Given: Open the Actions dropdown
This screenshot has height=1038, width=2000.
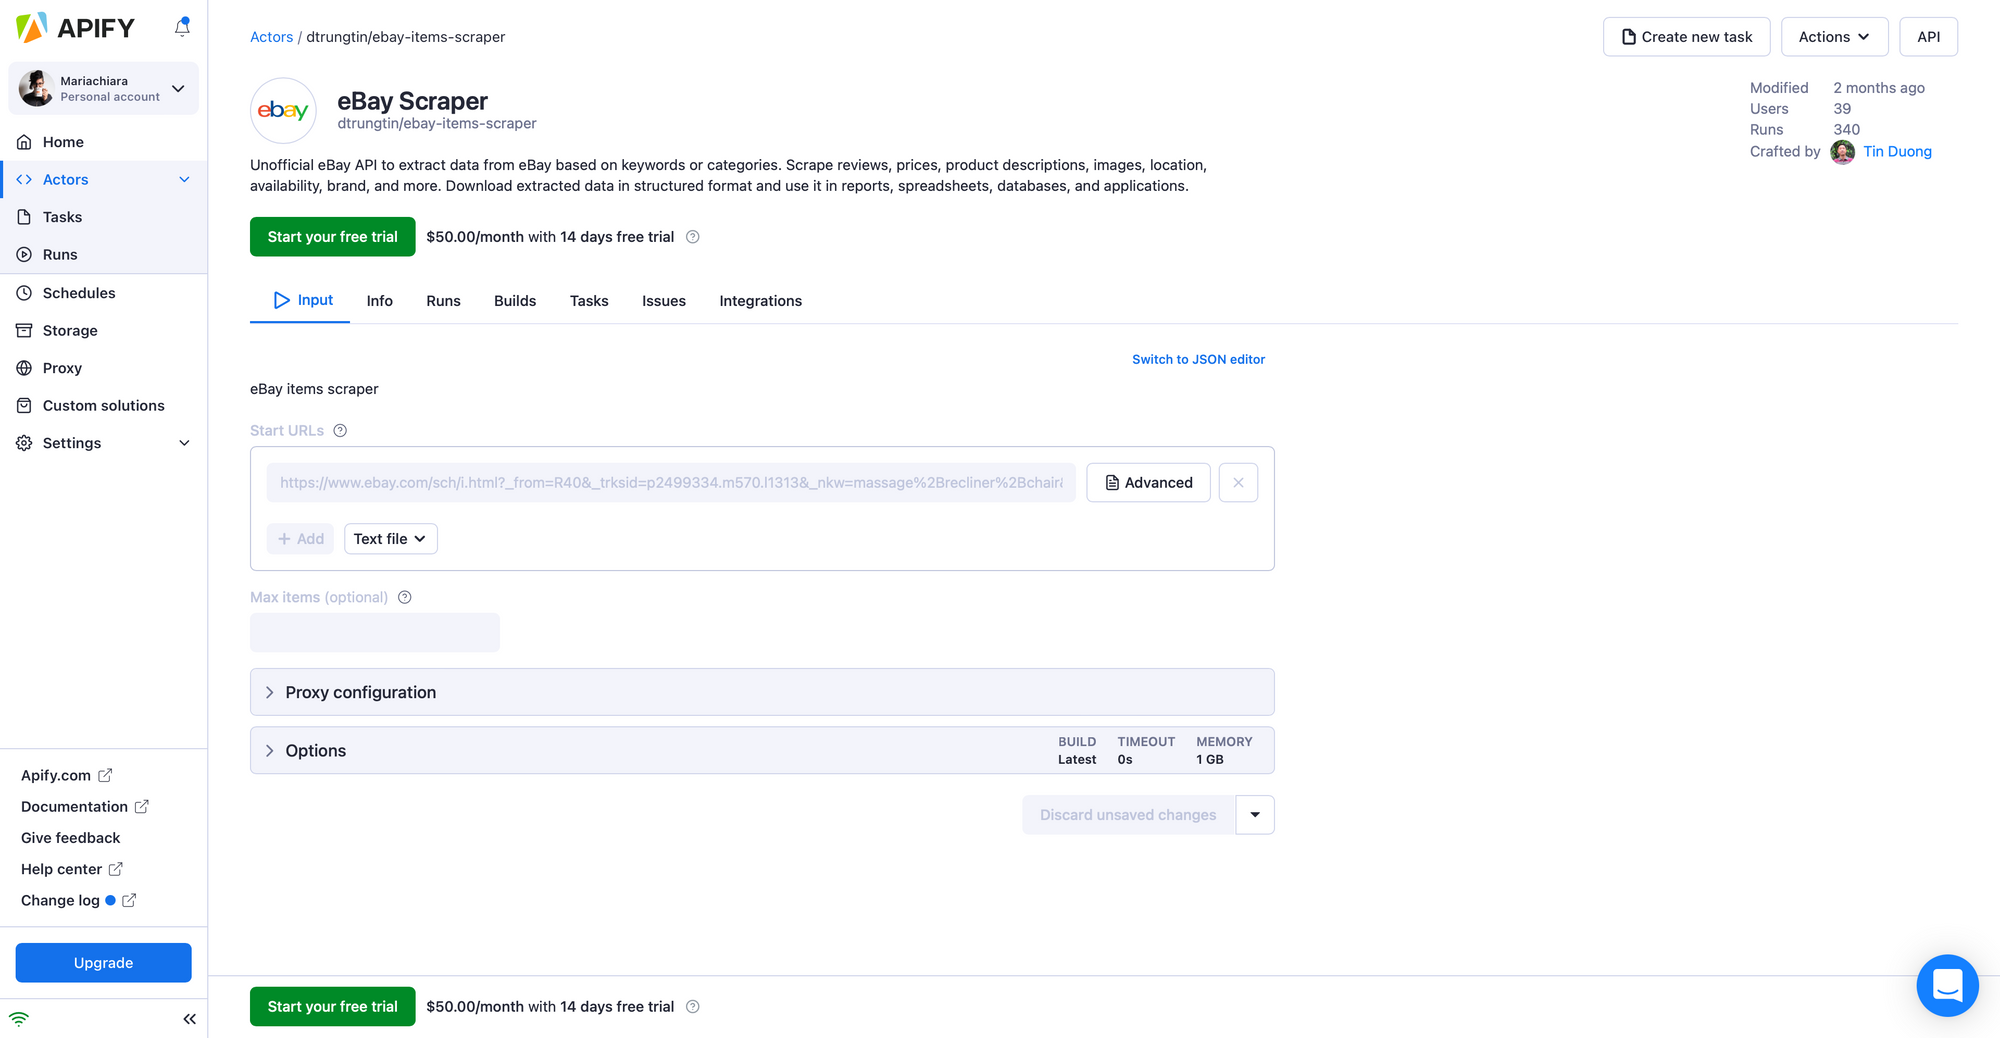Looking at the screenshot, I should point(1835,37).
